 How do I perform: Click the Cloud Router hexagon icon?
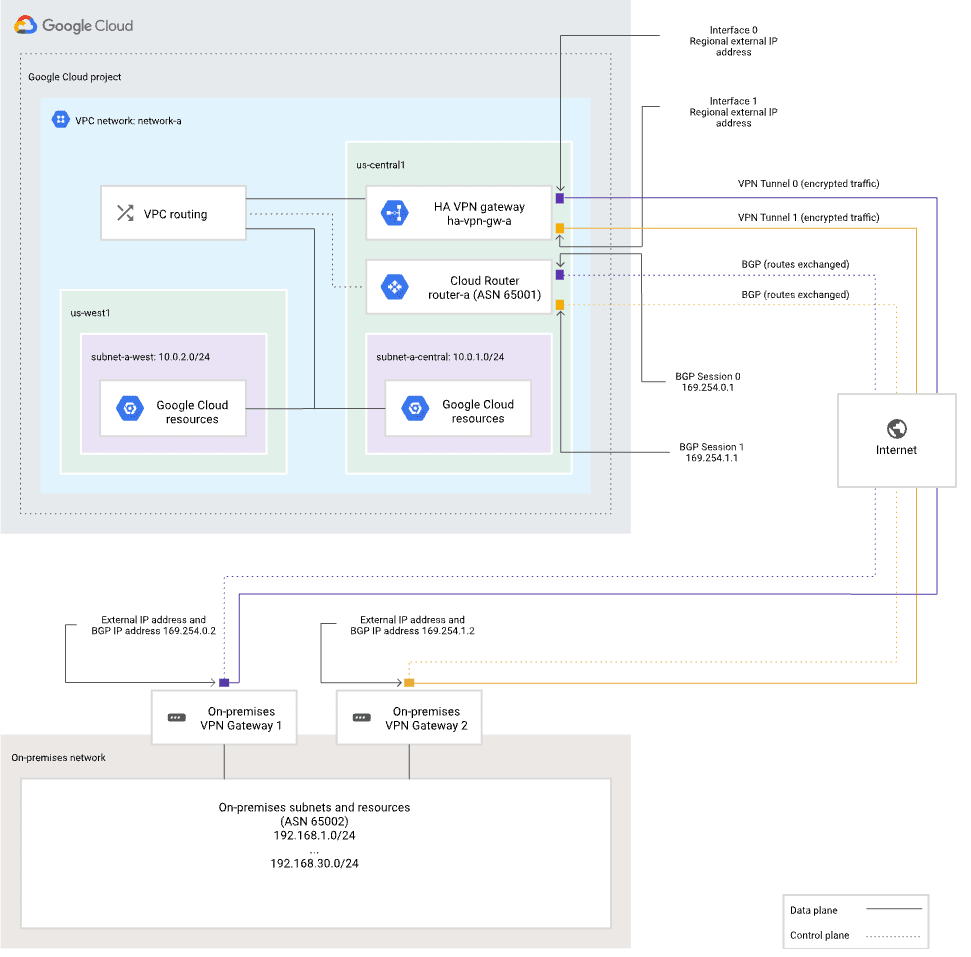[x=394, y=287]
